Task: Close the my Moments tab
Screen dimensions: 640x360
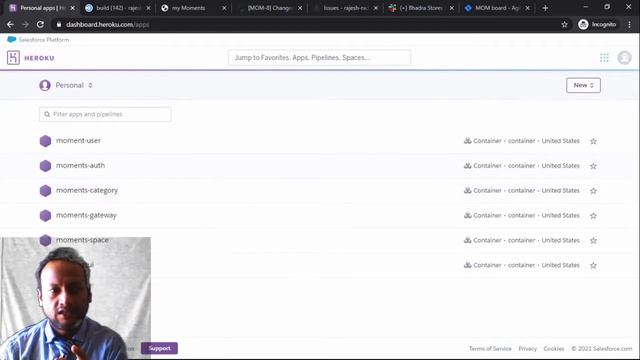Action: click(224, 8)
